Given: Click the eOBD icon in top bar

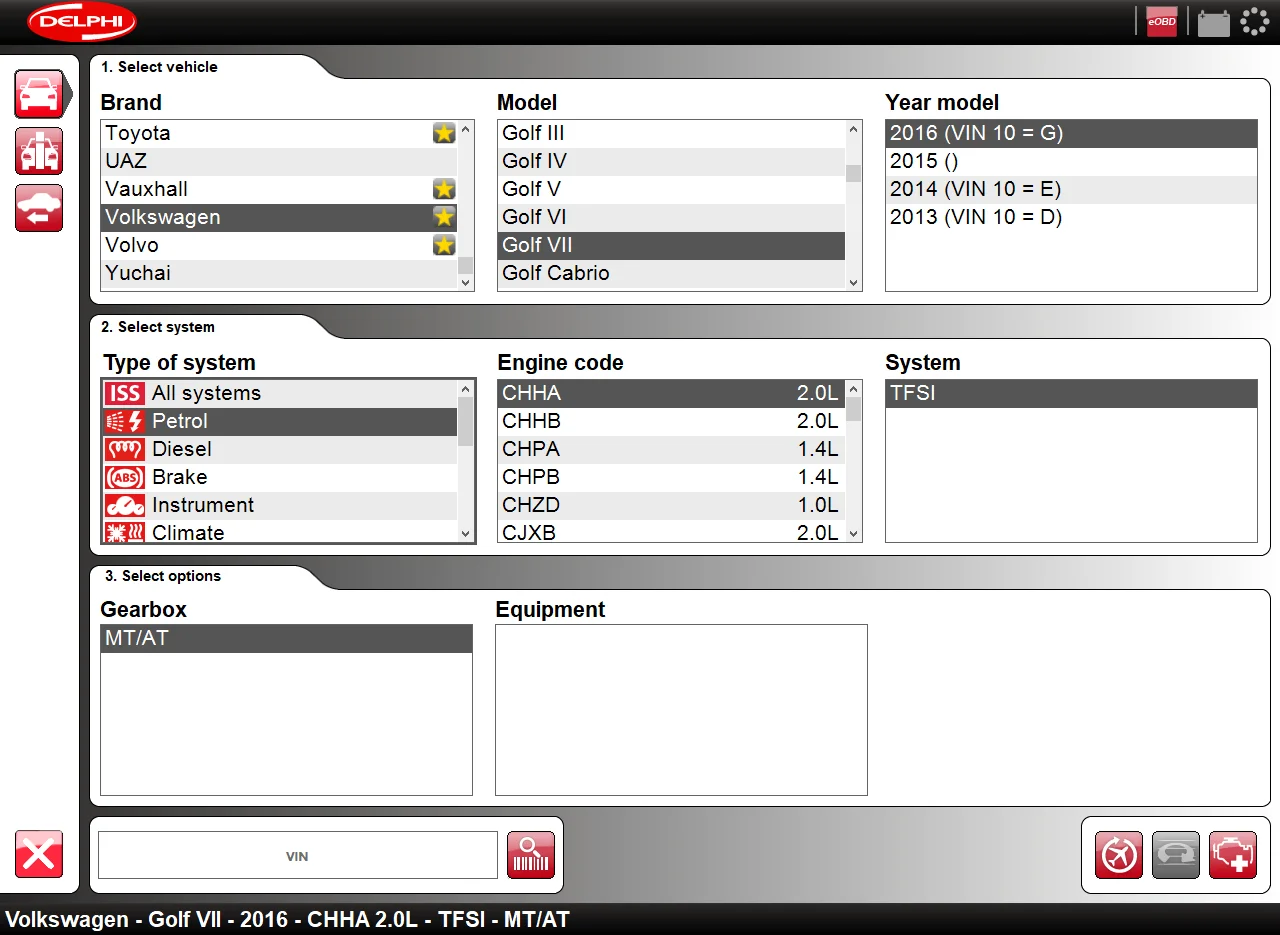Looking at the screenshot, I should point(1162,22).
